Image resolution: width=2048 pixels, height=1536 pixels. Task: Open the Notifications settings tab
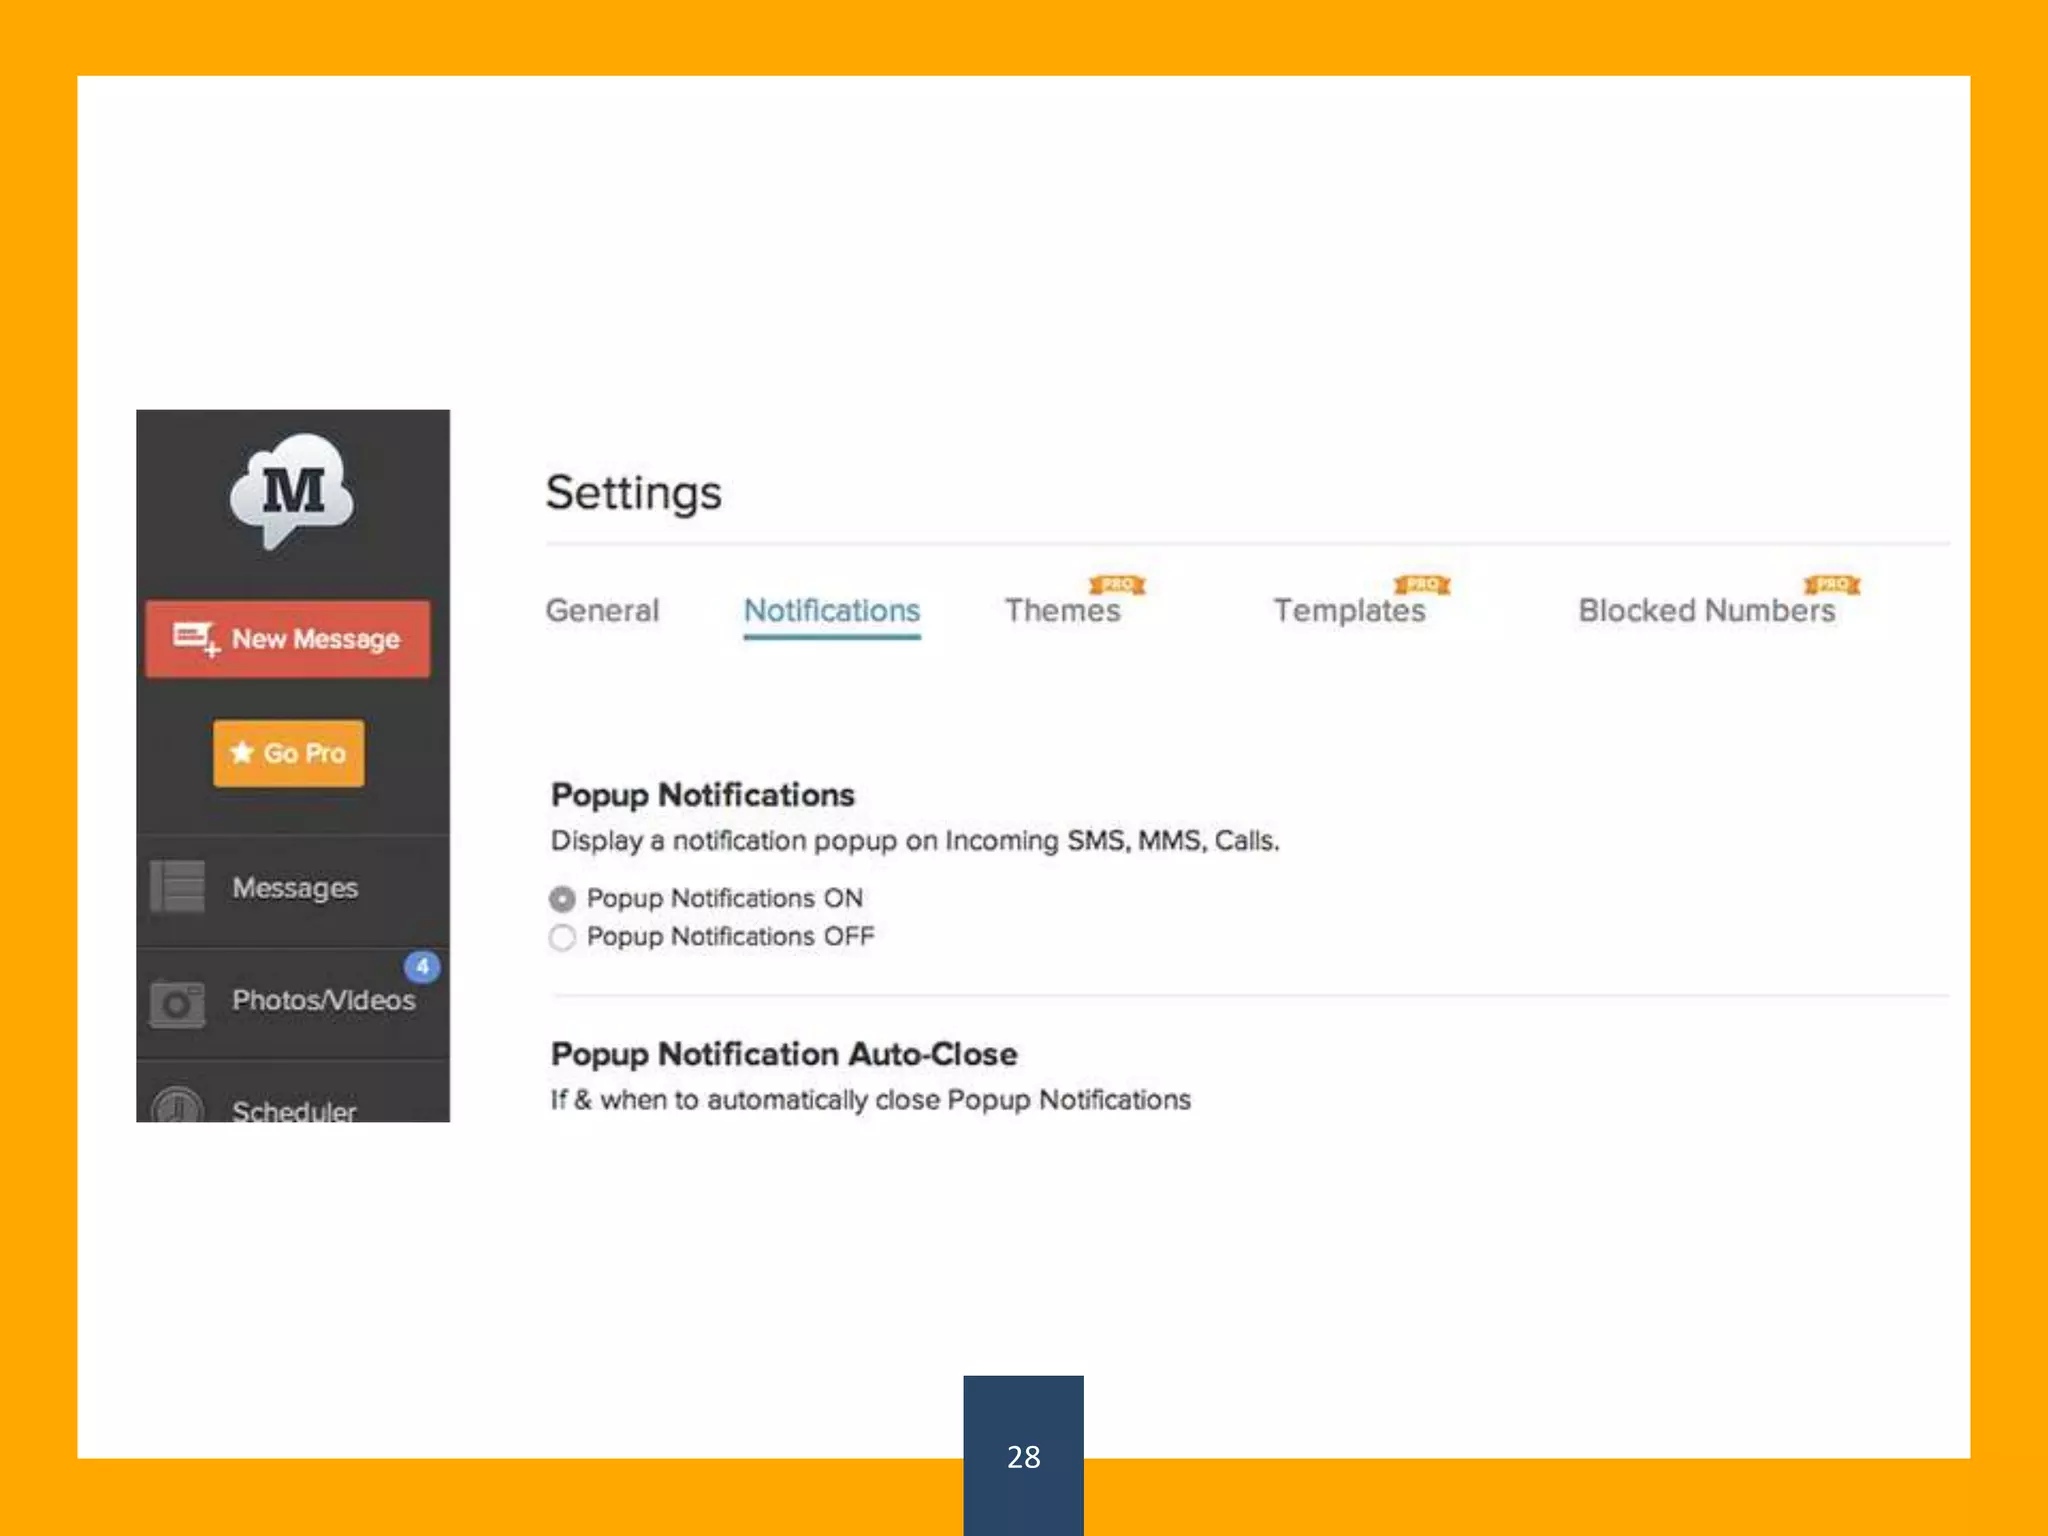point(831,610)
